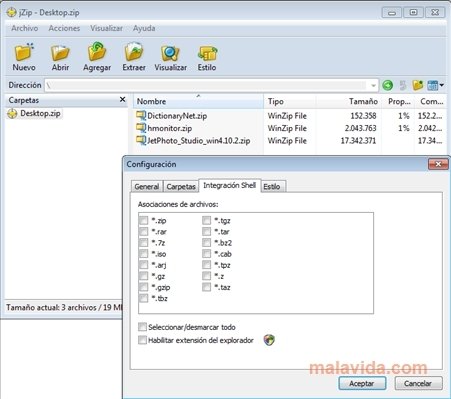This screenshot has width=451, height=399.
Task: Select the DictionaryNet.zip file name
Action: tap(177, 116)
